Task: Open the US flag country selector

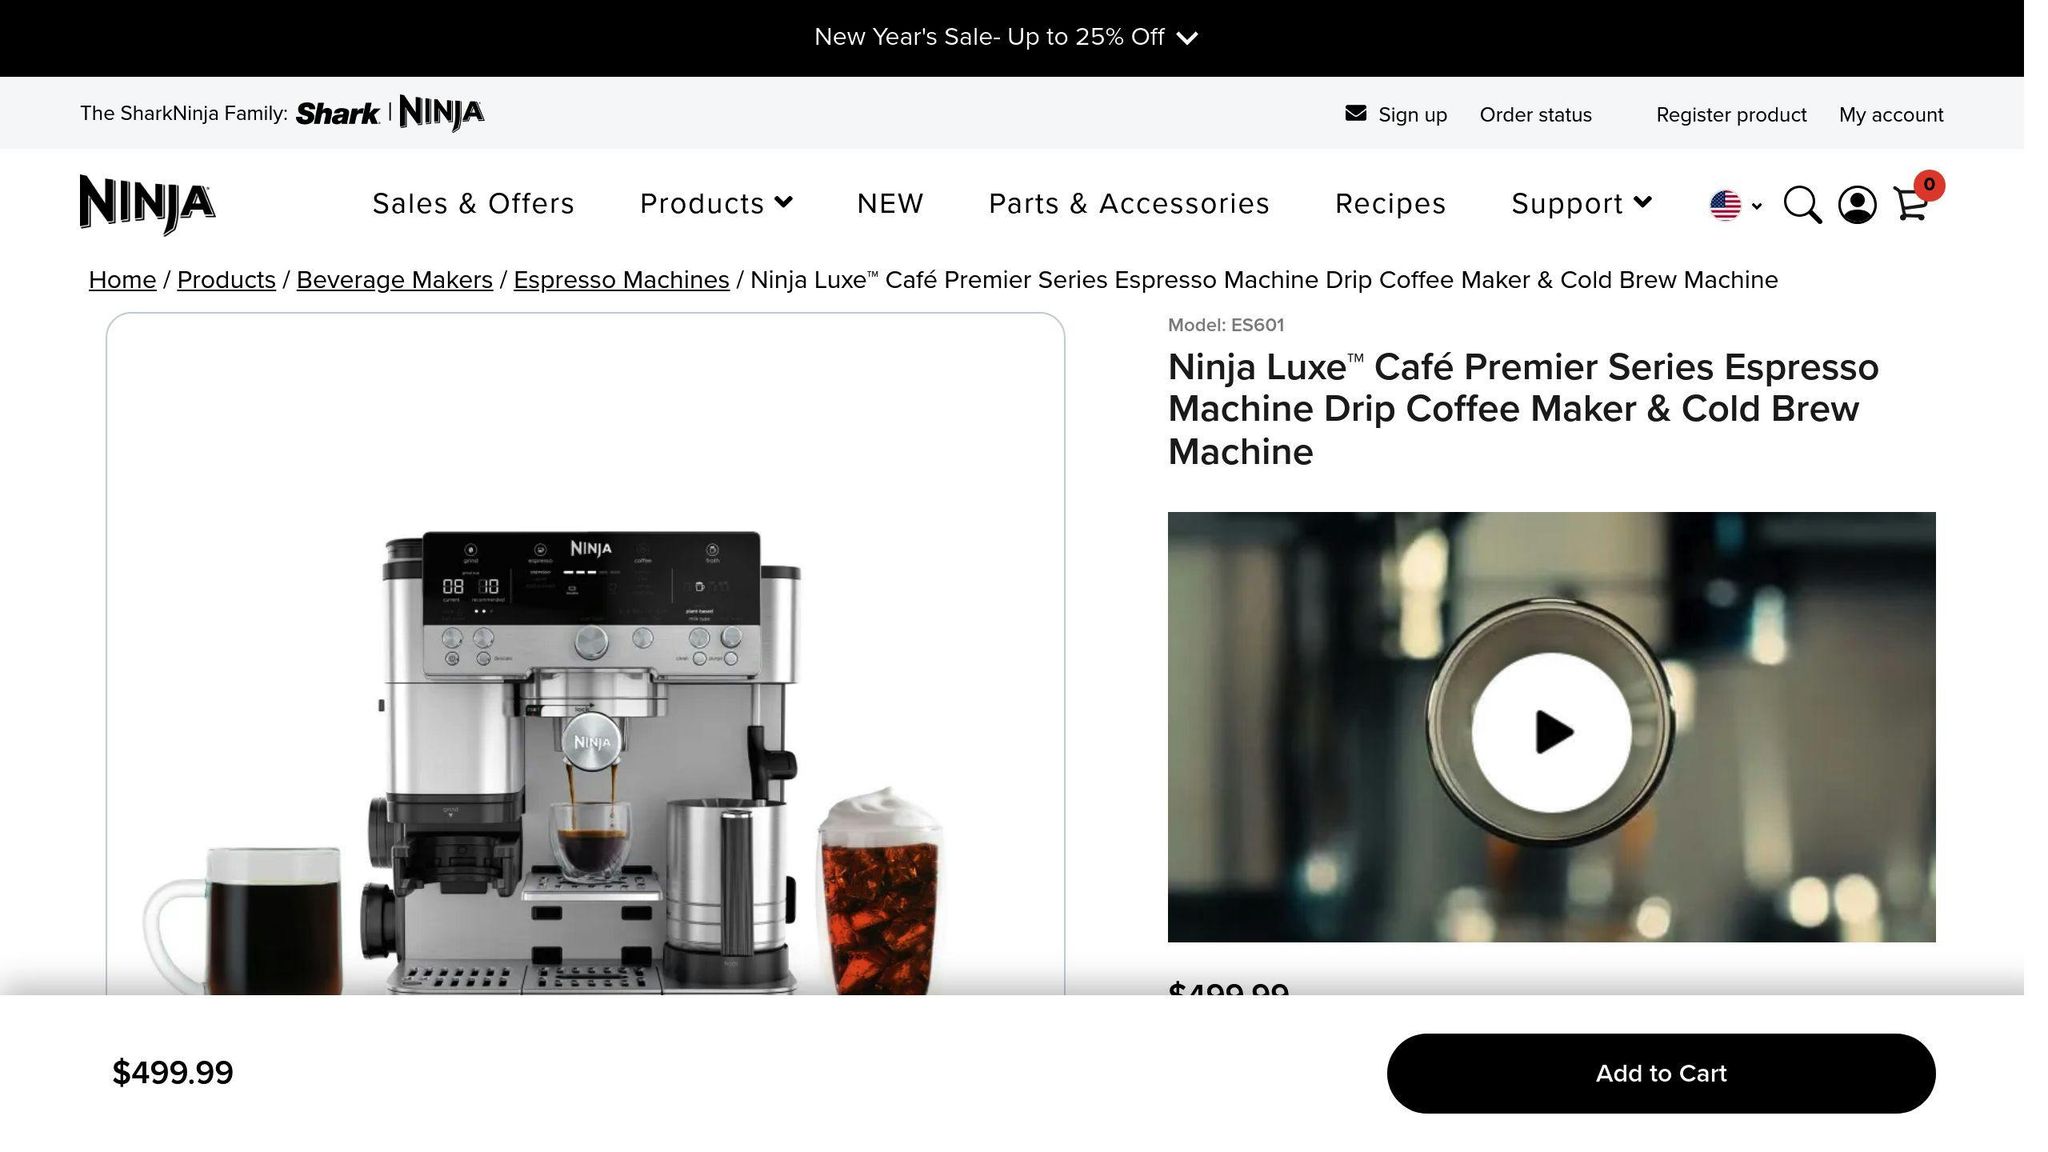Action: click(1735, 205)
